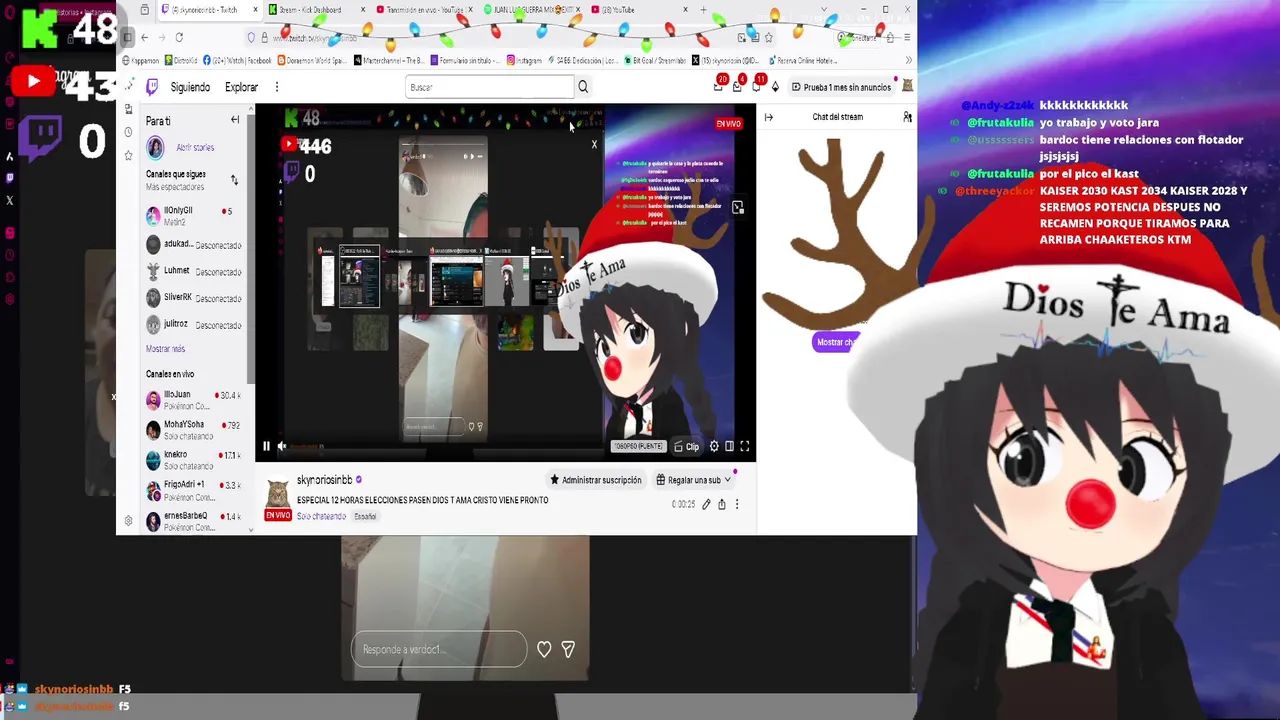Open the ernesBarbeQ live channel
Image resolution: width=1280 pixels, height=720 pixels.
coord(193,521)
